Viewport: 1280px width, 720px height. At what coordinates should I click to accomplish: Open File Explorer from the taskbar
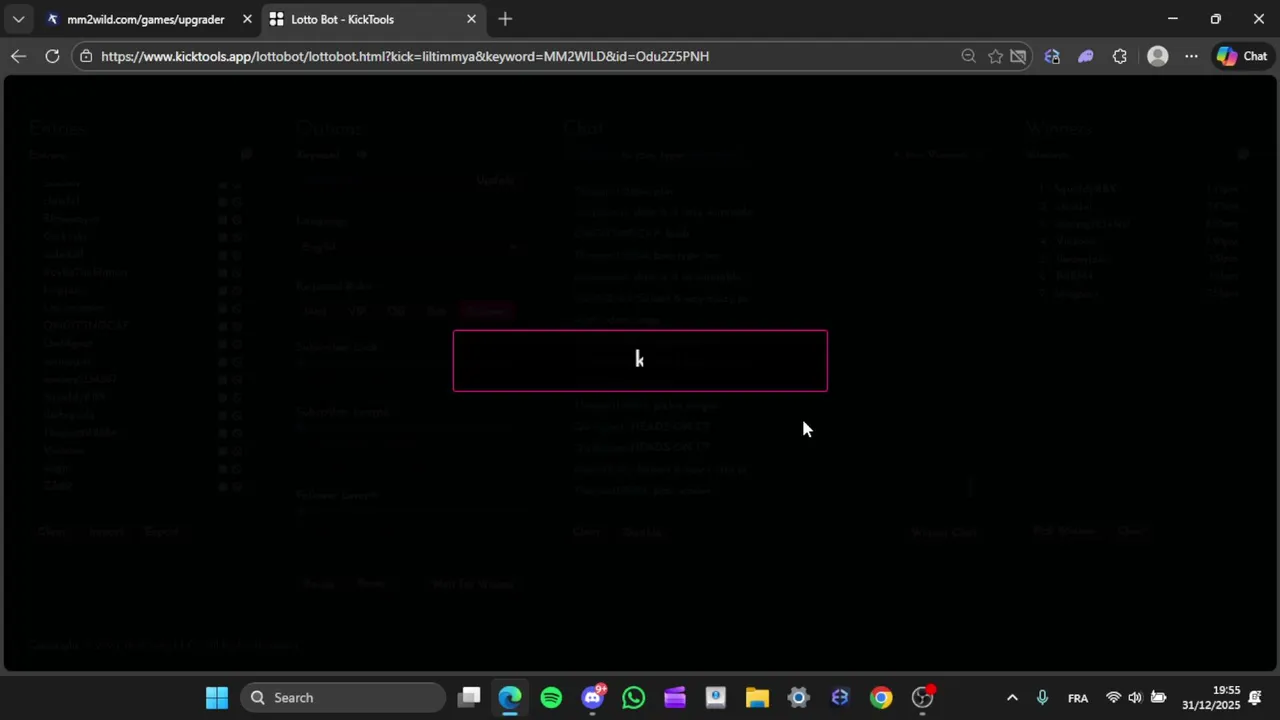click(757, 697)
